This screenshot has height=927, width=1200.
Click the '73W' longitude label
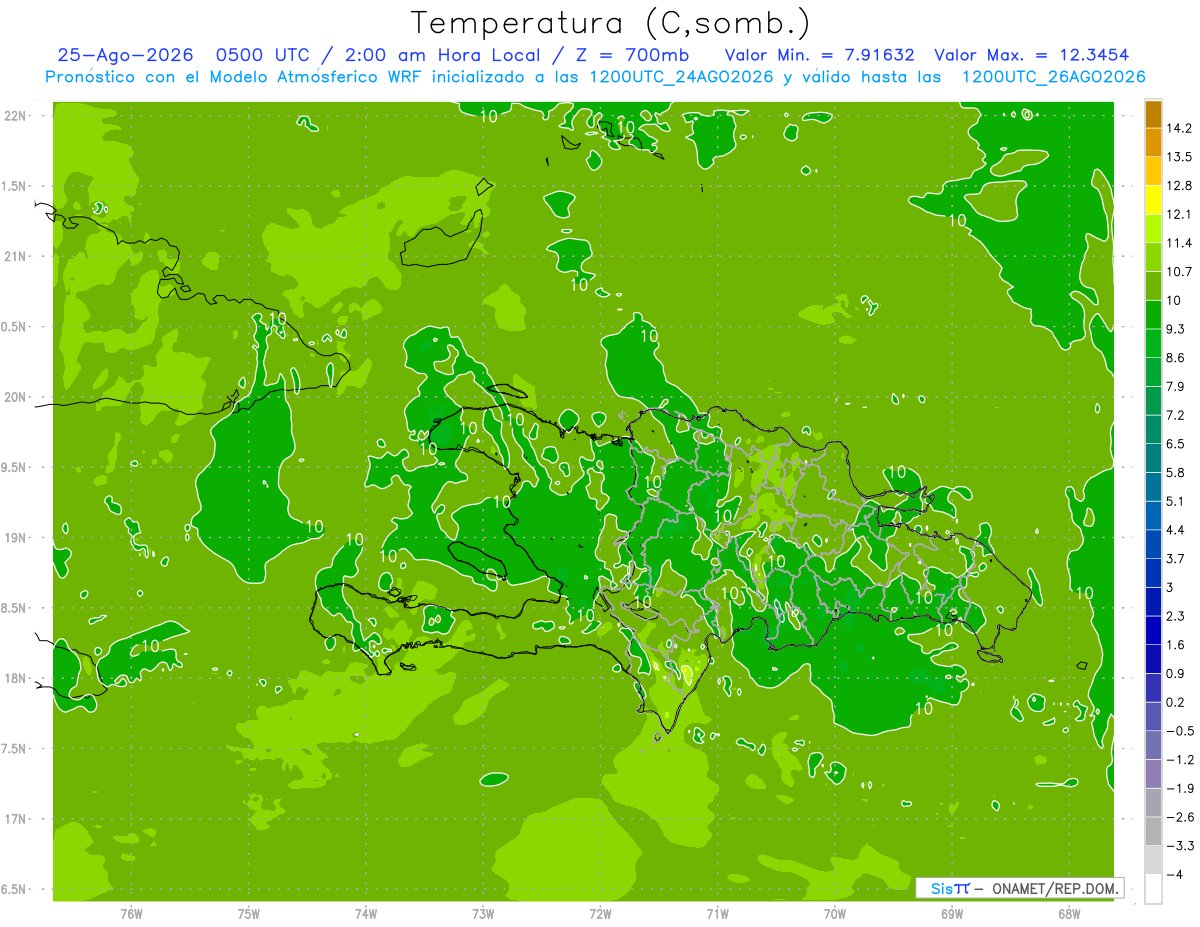pyautogui.click(x=483, y=913)
